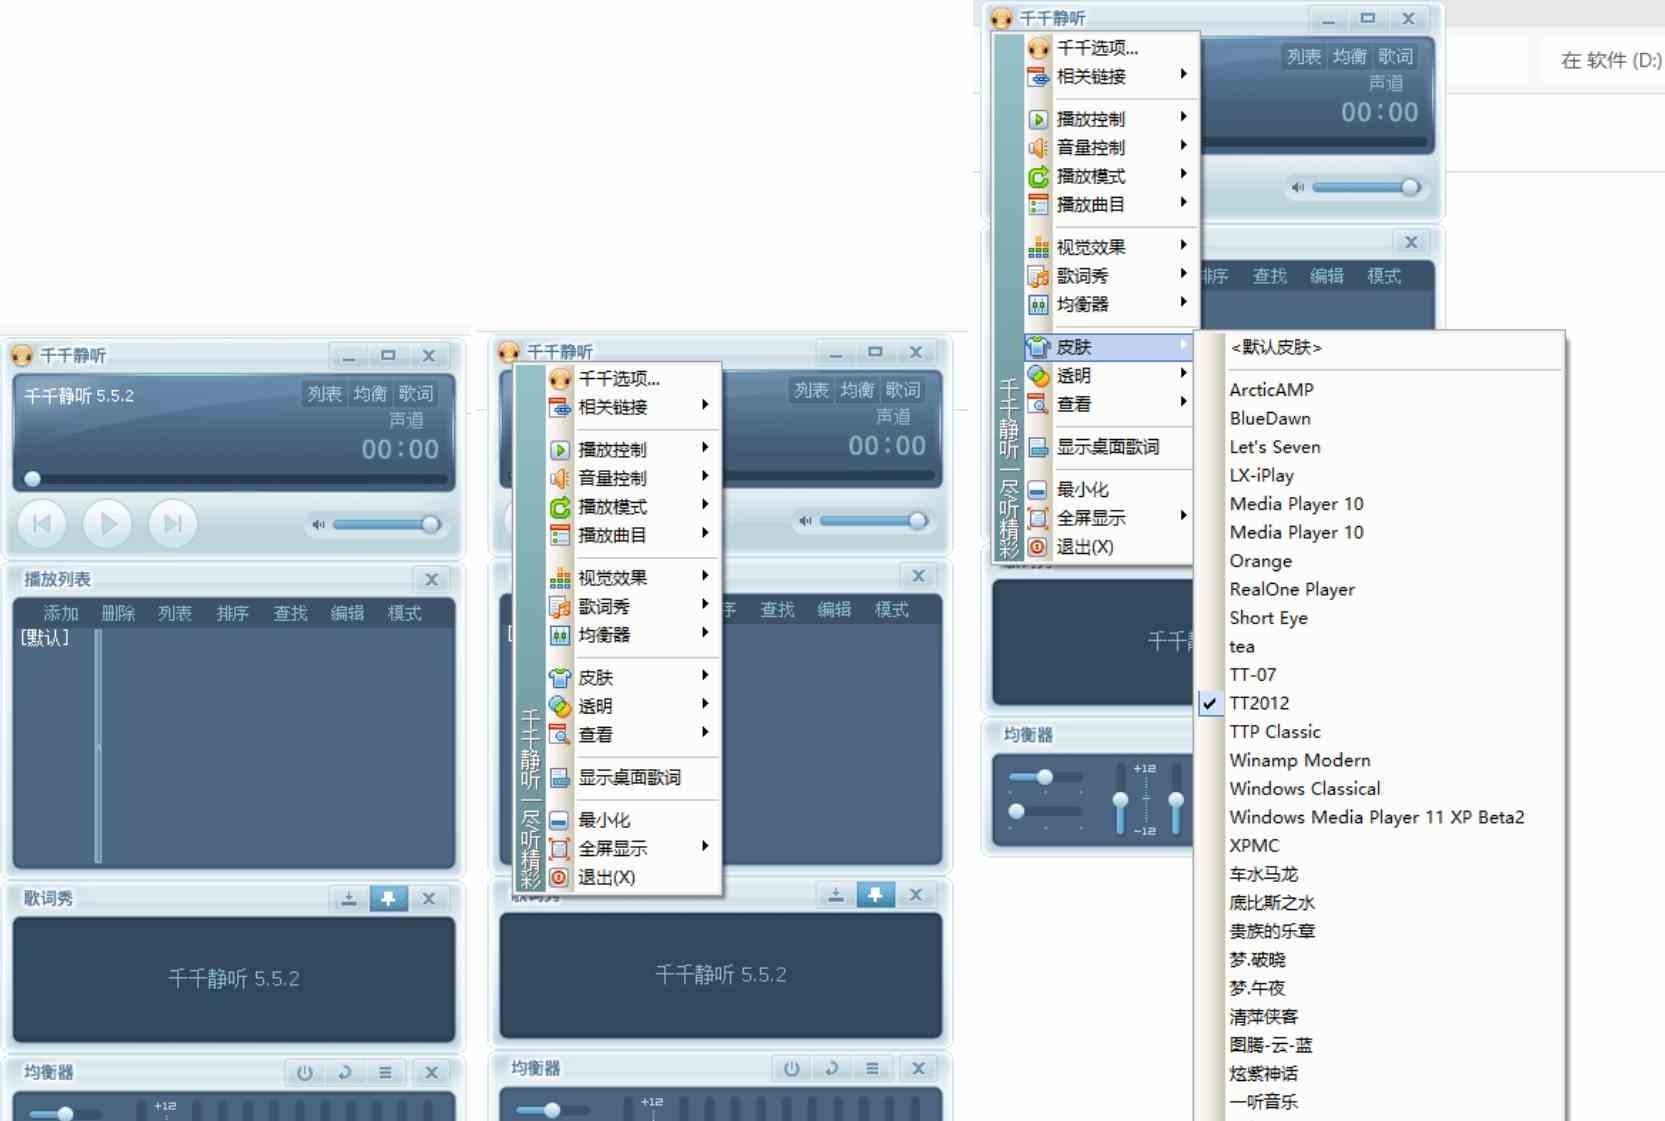Expand 播放控制 submenu in middle player's menu
The image size is (1665, 1121).
pos(633,450)
